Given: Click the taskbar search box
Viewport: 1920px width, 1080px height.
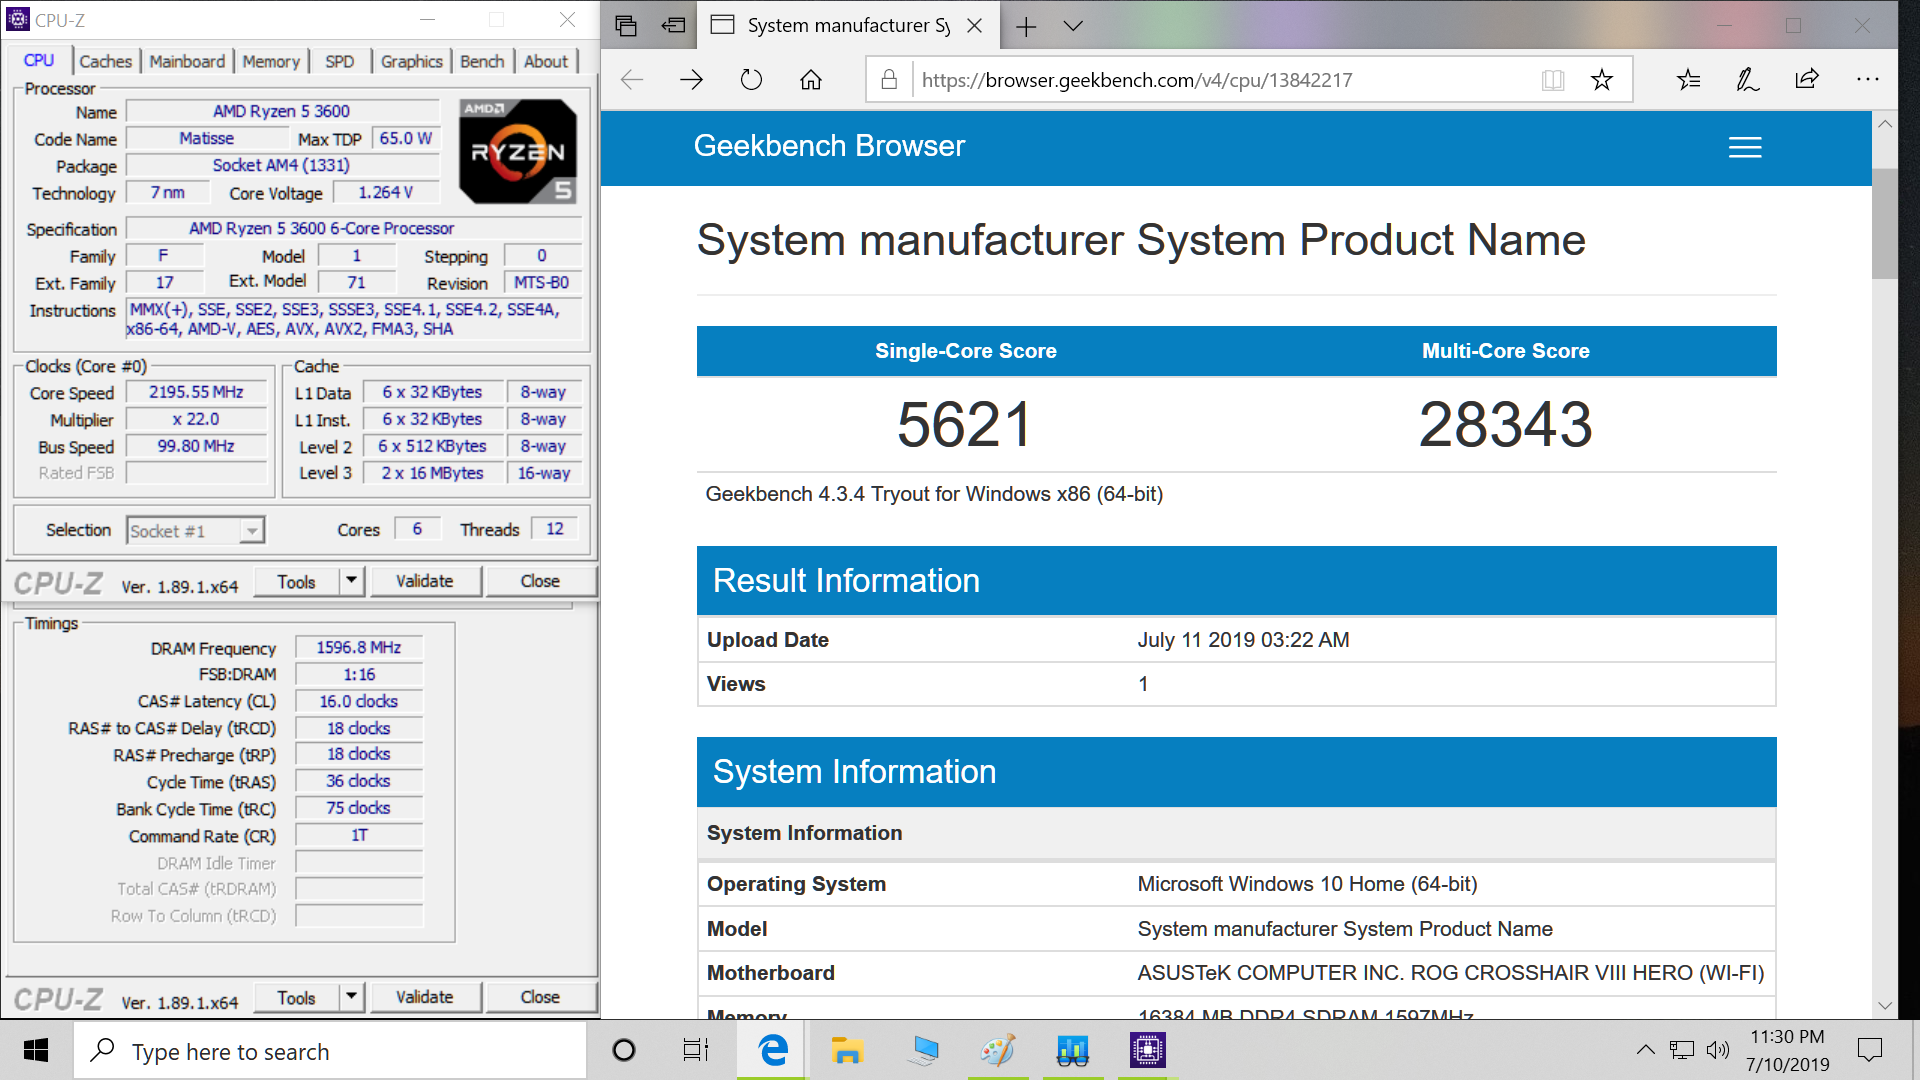Looking at the screenshot, I should click(x=330, y=1051).
